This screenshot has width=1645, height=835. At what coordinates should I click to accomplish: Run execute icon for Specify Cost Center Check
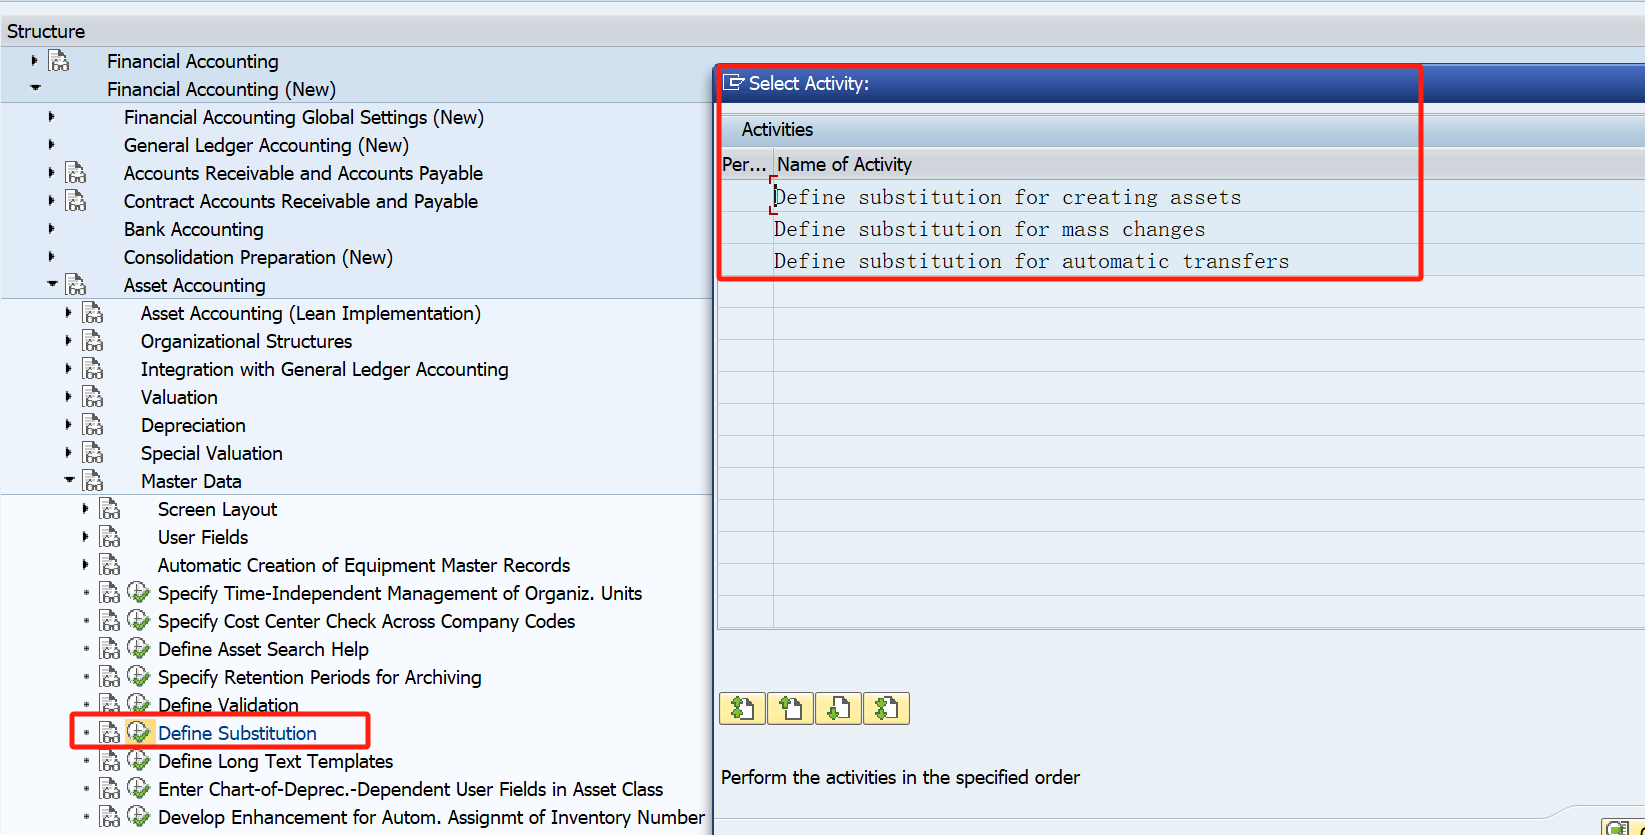139,621
